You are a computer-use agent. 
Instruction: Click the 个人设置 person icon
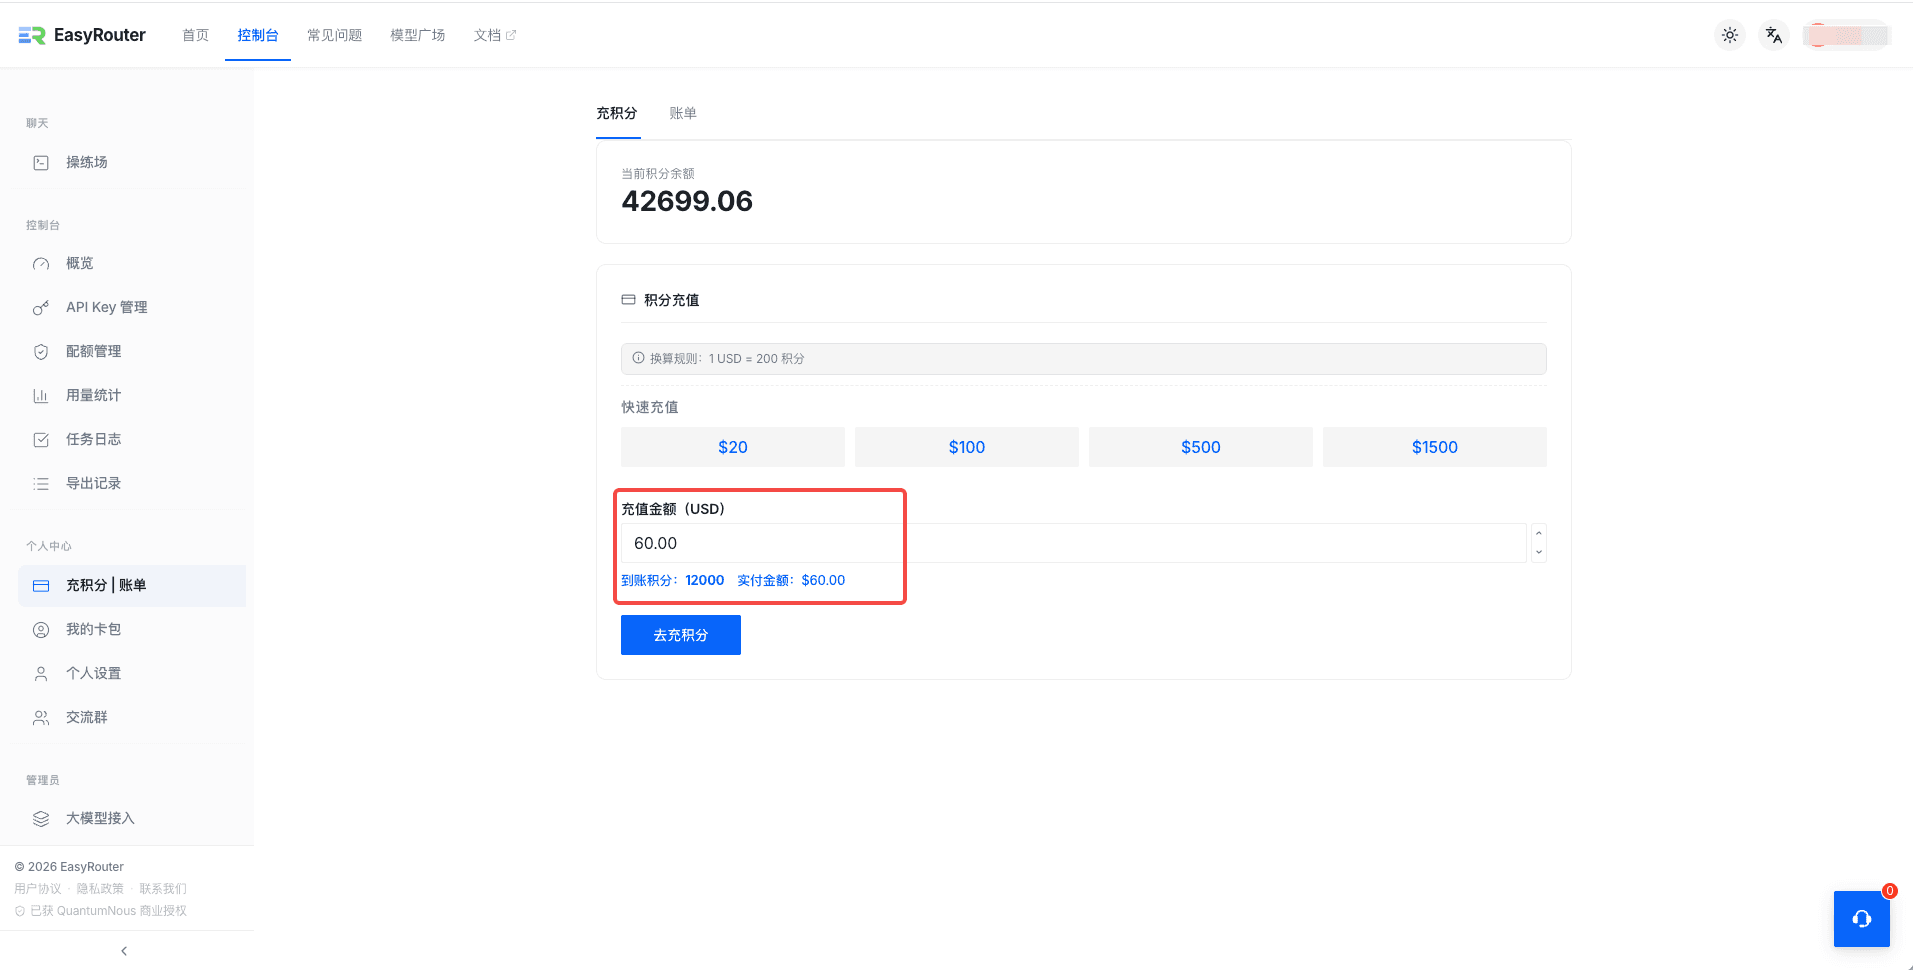pos(41,674)
